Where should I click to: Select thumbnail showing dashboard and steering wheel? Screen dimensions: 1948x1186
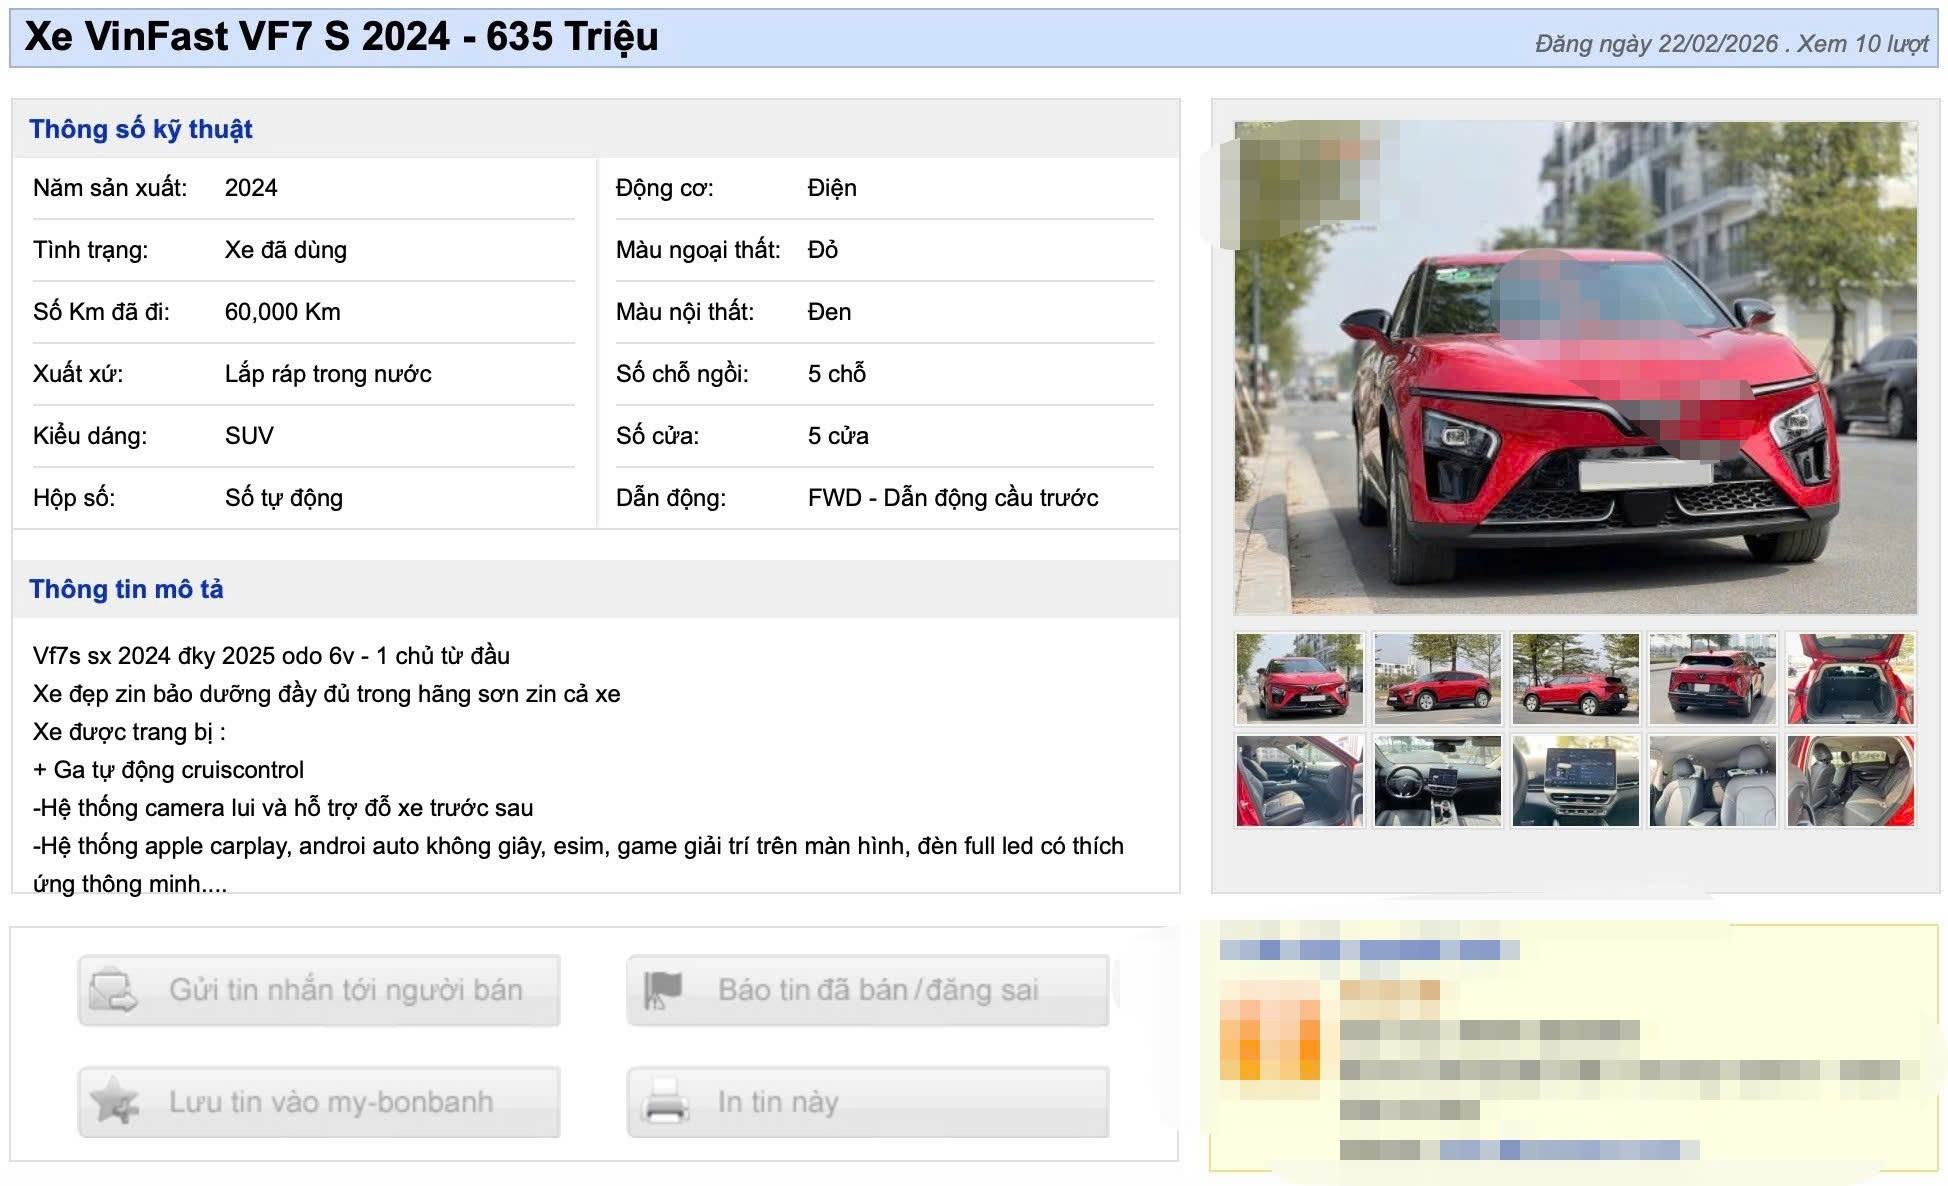tap(1437, 781)
